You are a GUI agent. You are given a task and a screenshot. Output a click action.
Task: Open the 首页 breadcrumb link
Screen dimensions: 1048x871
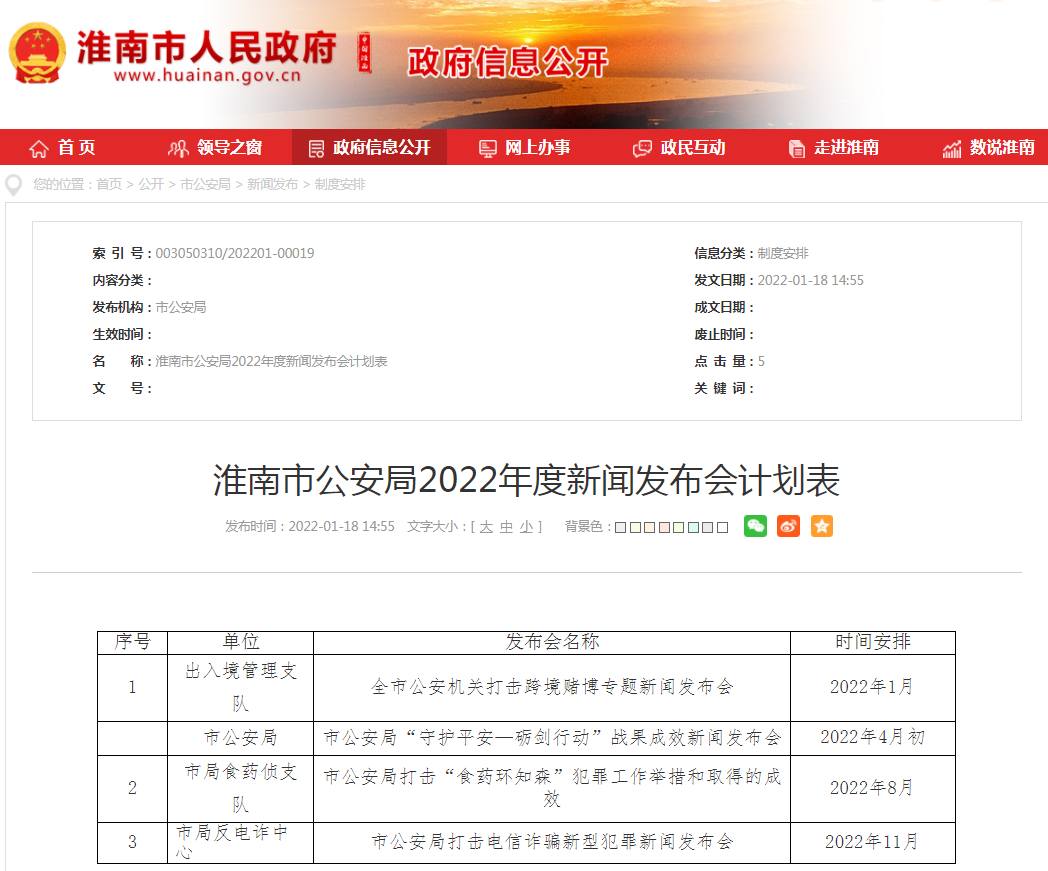(110, 185)
